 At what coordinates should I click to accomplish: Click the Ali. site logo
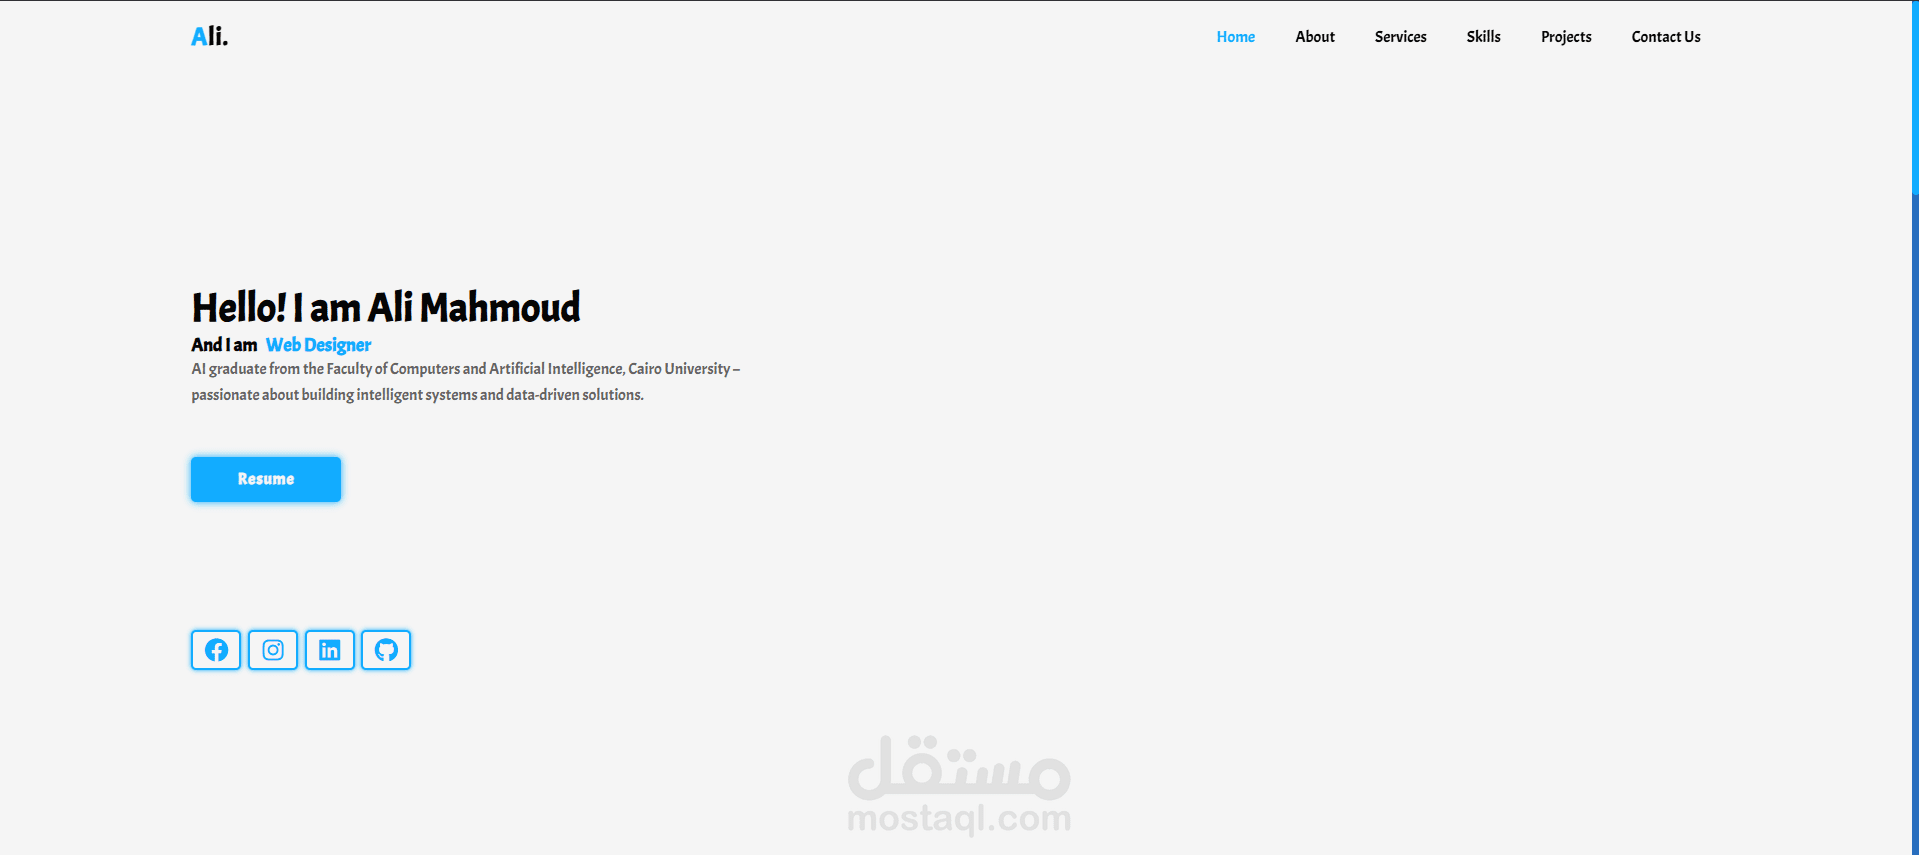point(210,37)
